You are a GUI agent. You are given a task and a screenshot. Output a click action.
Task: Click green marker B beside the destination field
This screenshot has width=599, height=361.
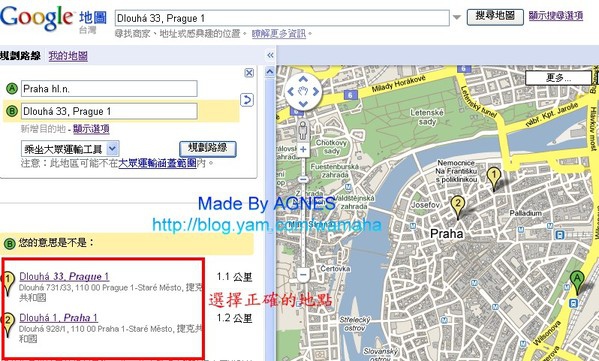pos(12,111)
